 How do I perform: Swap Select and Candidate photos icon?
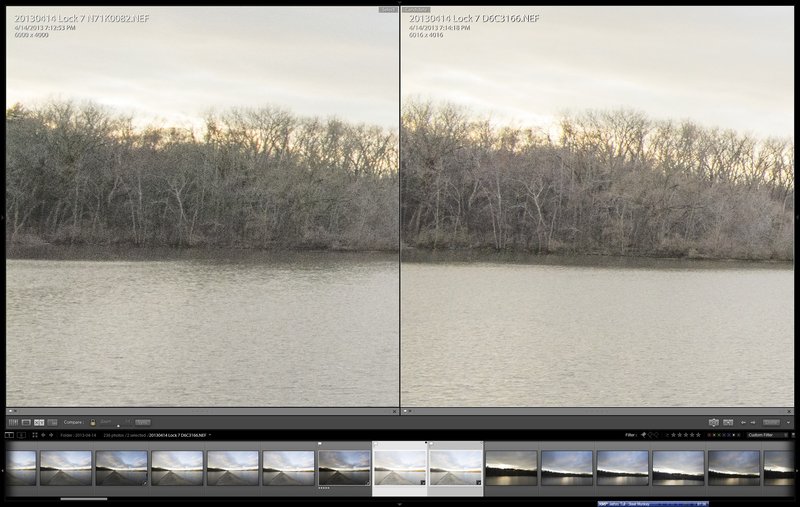pyautogui.click(x=713, y=422)
